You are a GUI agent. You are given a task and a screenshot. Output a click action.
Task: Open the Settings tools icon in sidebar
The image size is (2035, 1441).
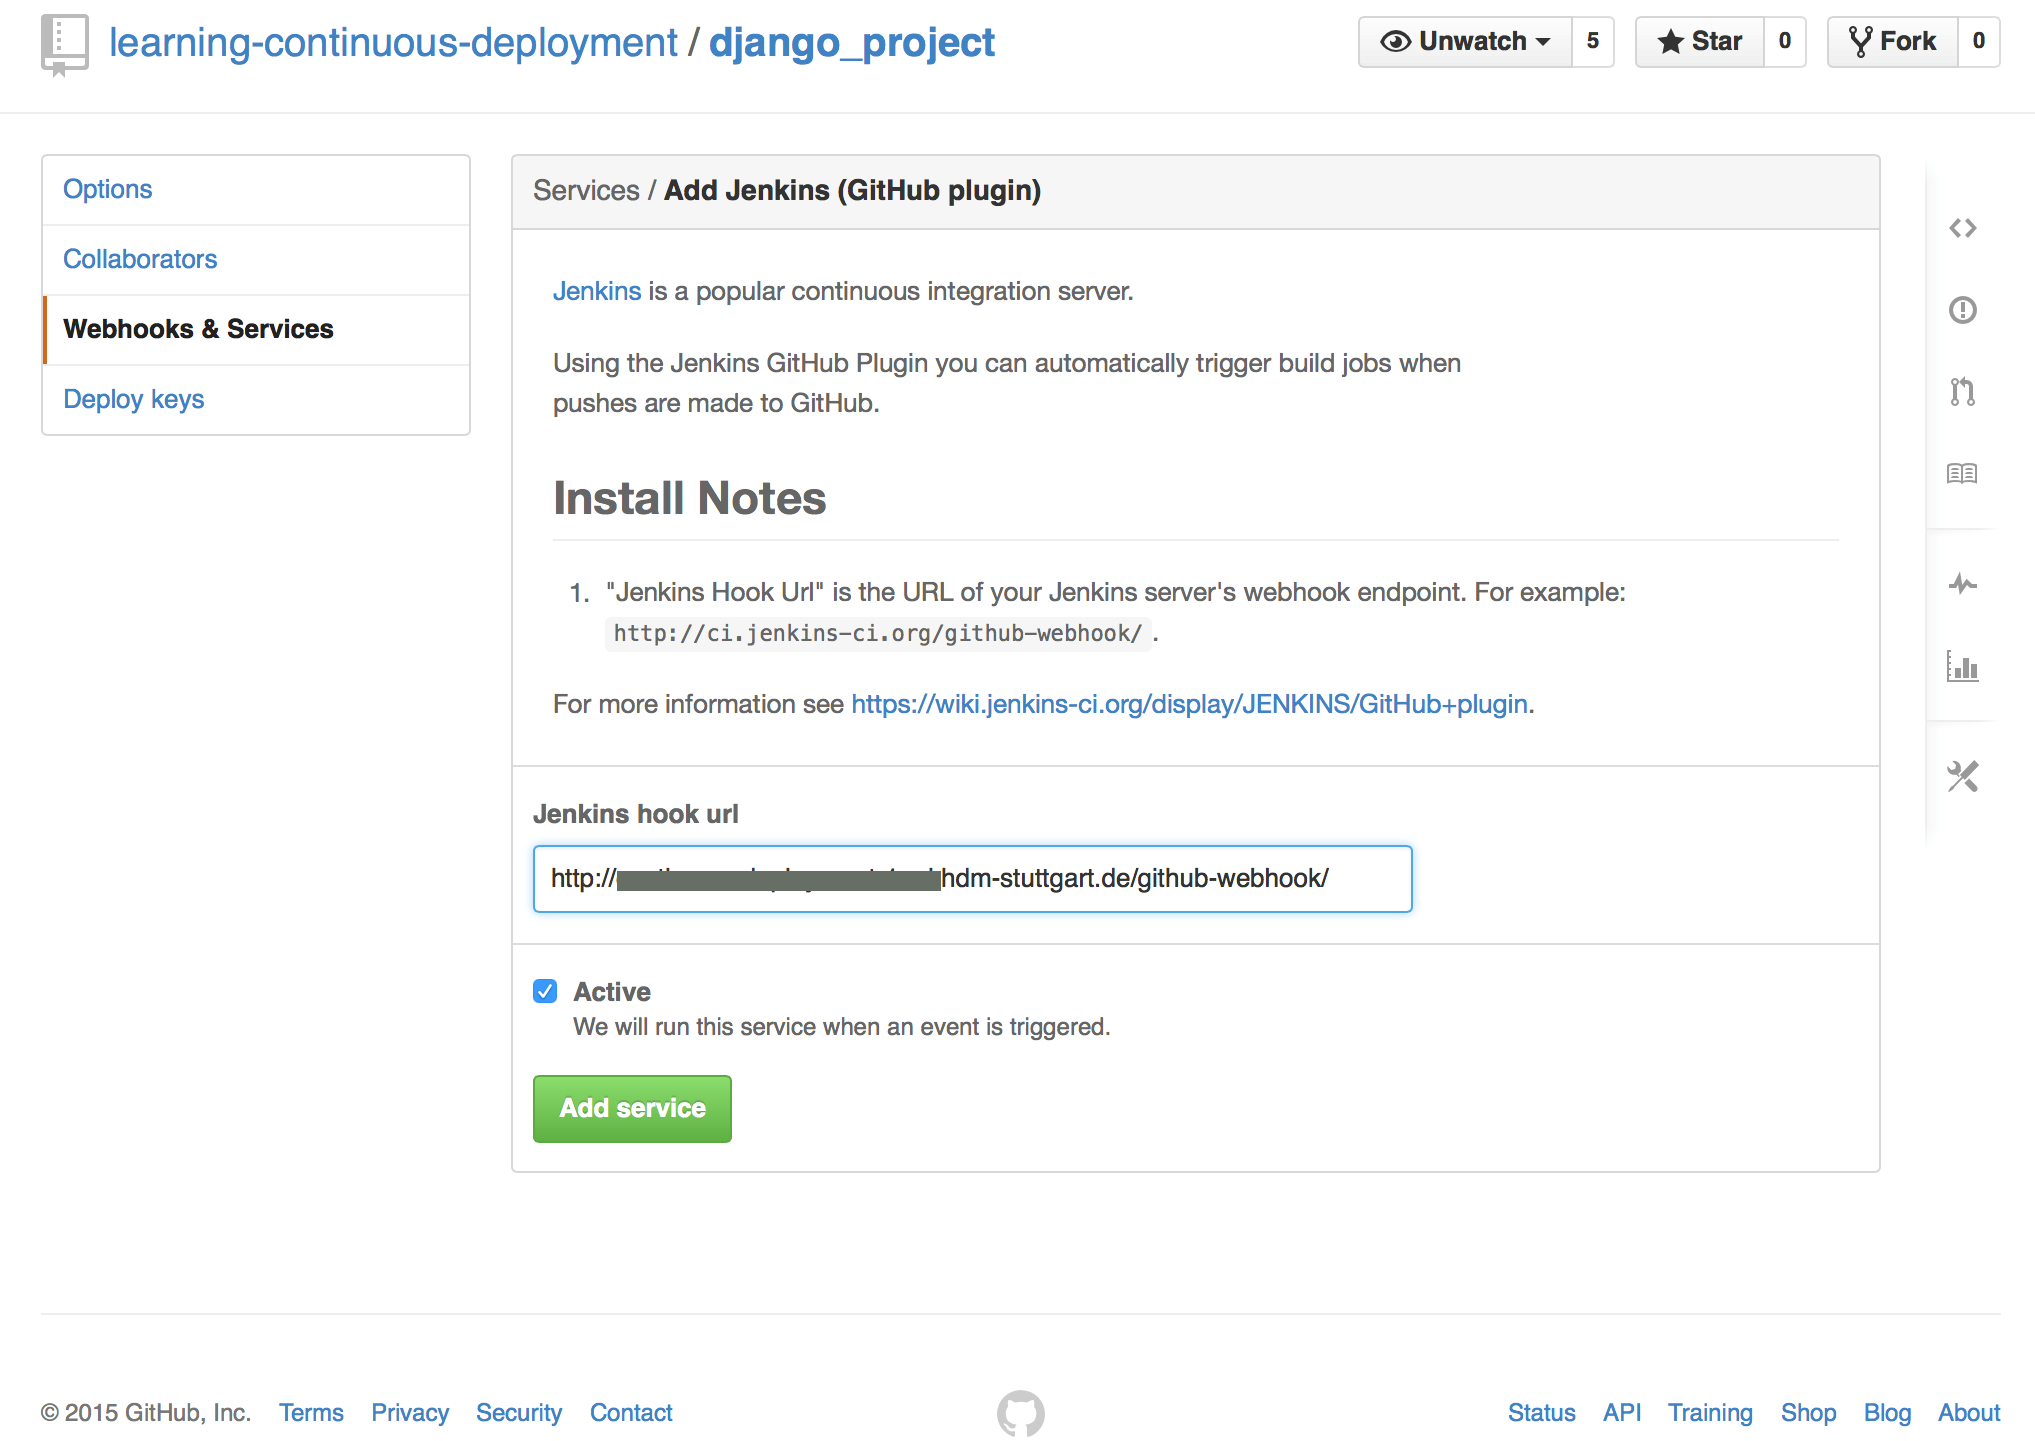[1962, 776]
